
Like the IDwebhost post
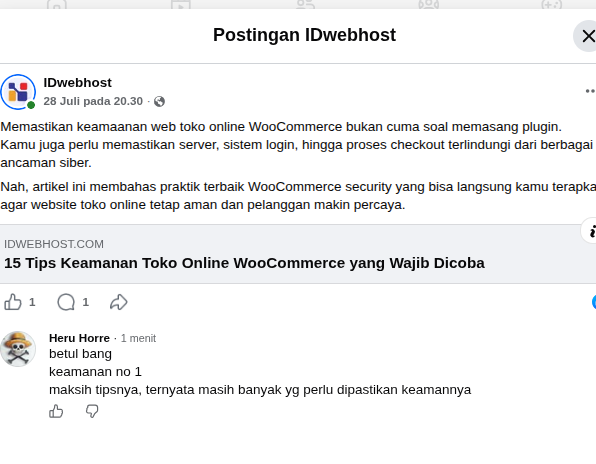point(13,302)
